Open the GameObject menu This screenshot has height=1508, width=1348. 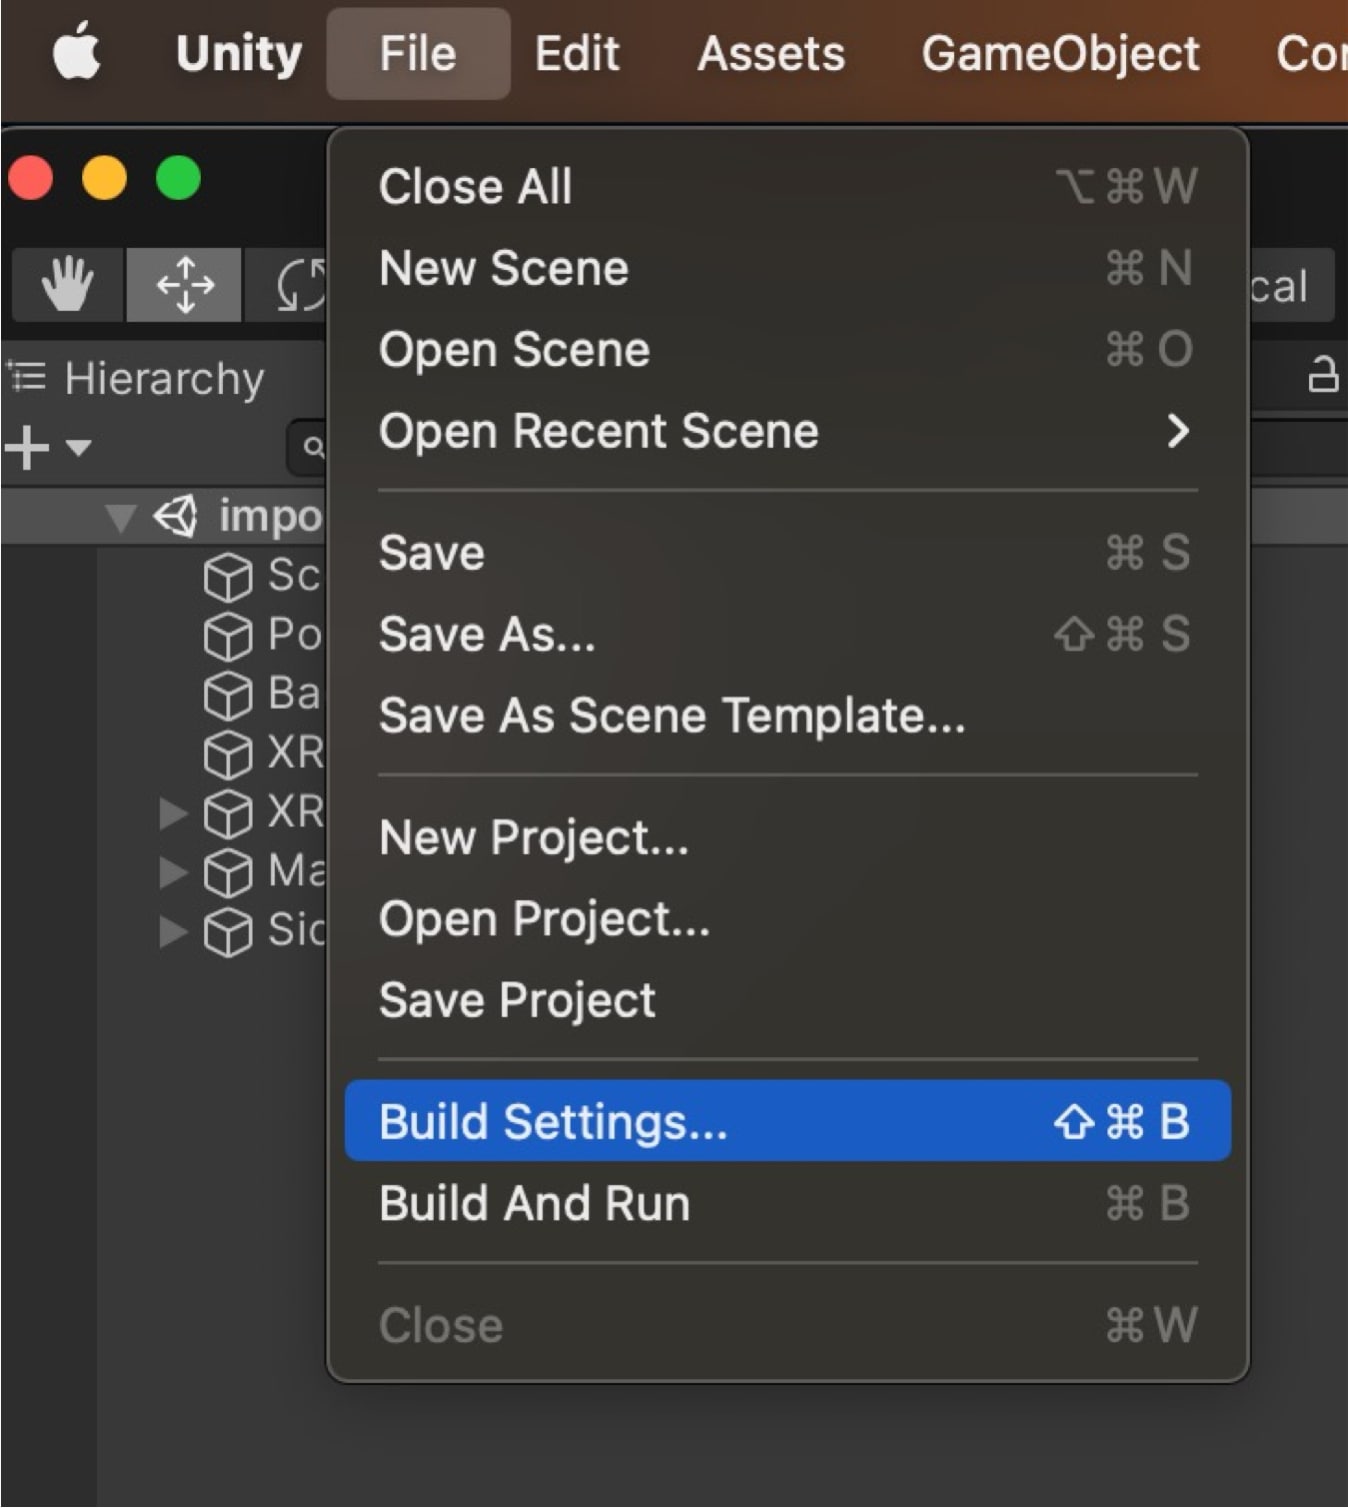[1062, 53]
